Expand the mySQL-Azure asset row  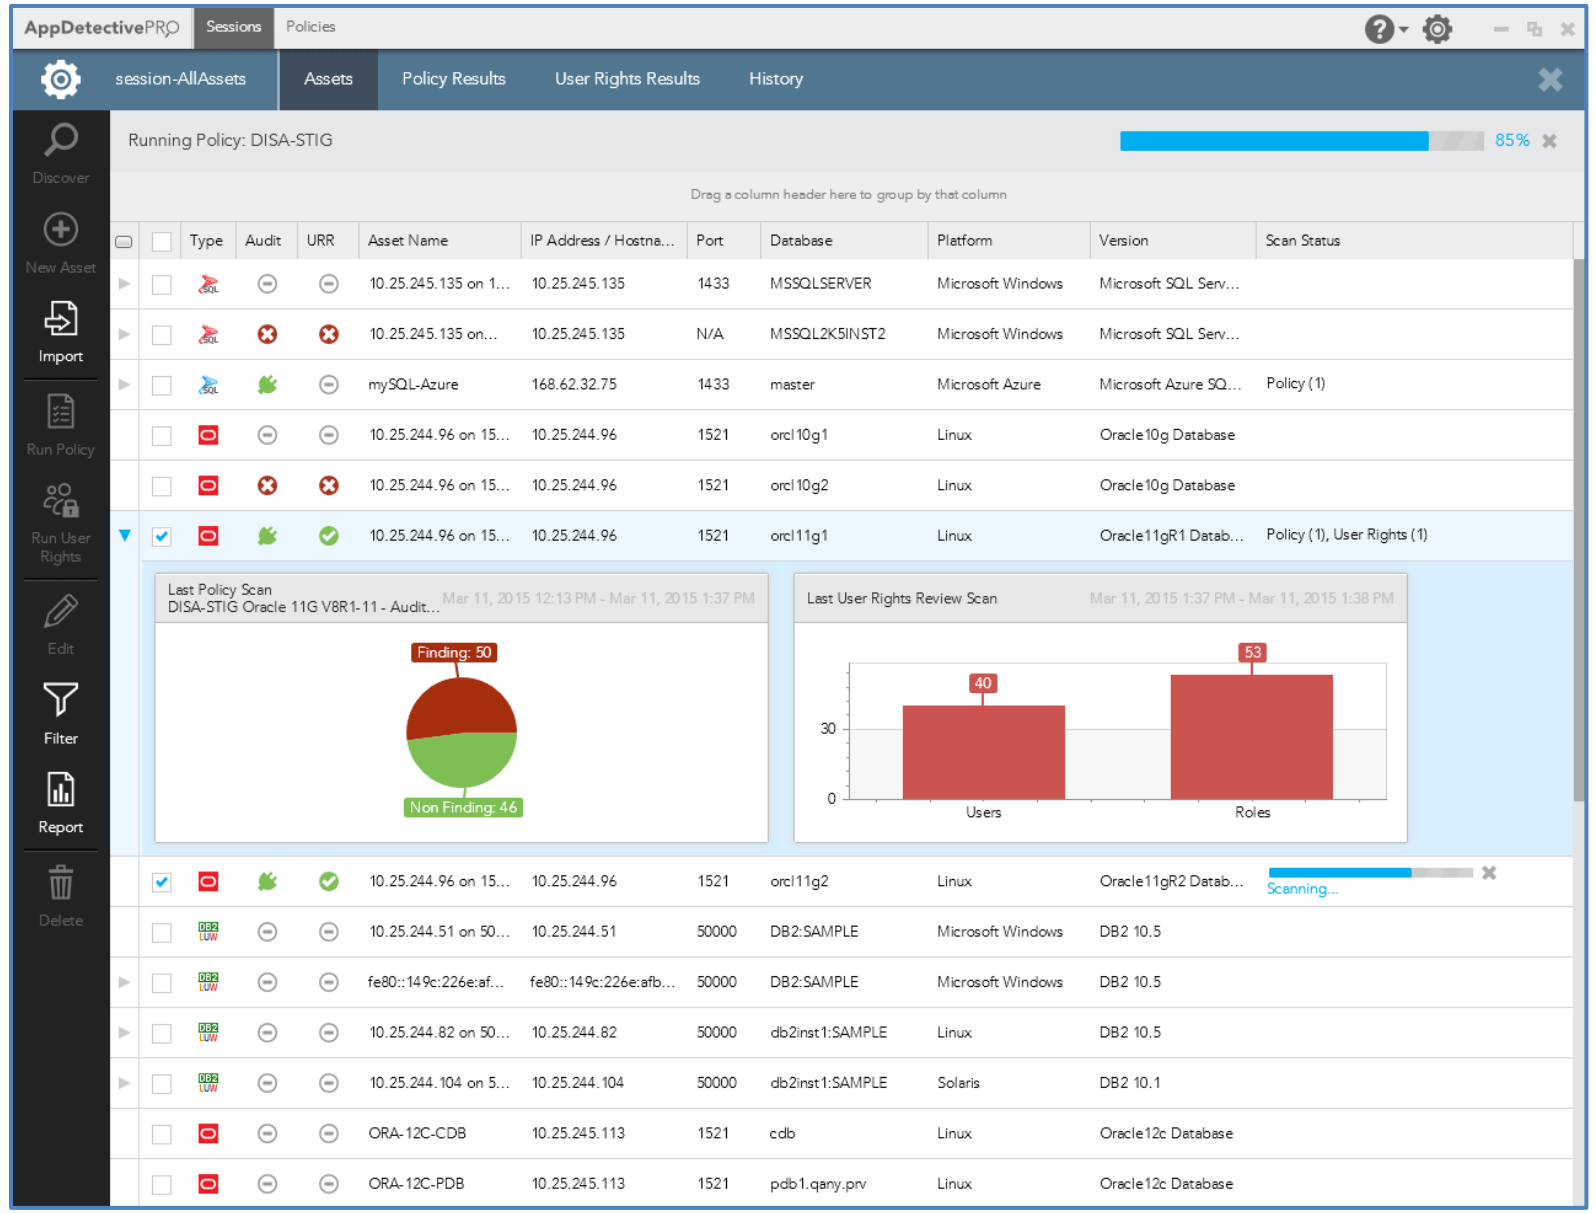tap(125, 385)
